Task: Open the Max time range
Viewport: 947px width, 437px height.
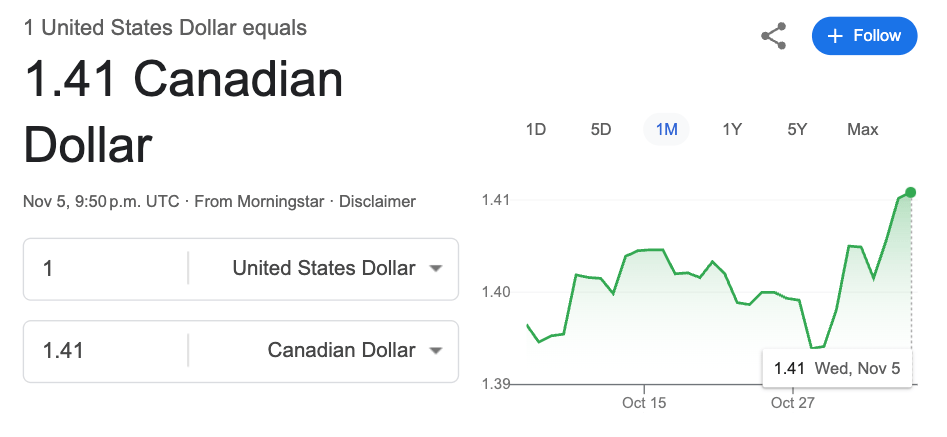Action: (862, 129)
